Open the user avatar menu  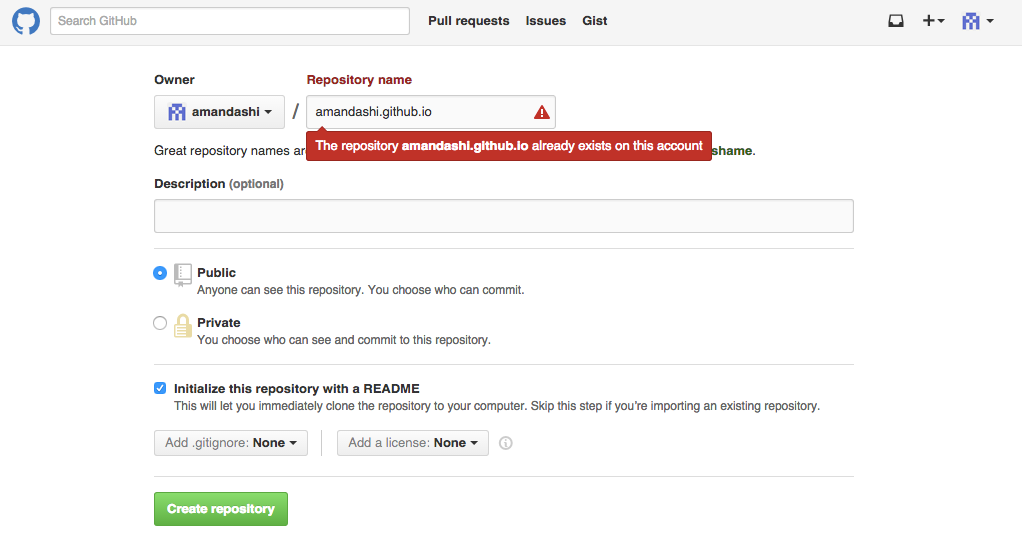click(x=977, y=21)
